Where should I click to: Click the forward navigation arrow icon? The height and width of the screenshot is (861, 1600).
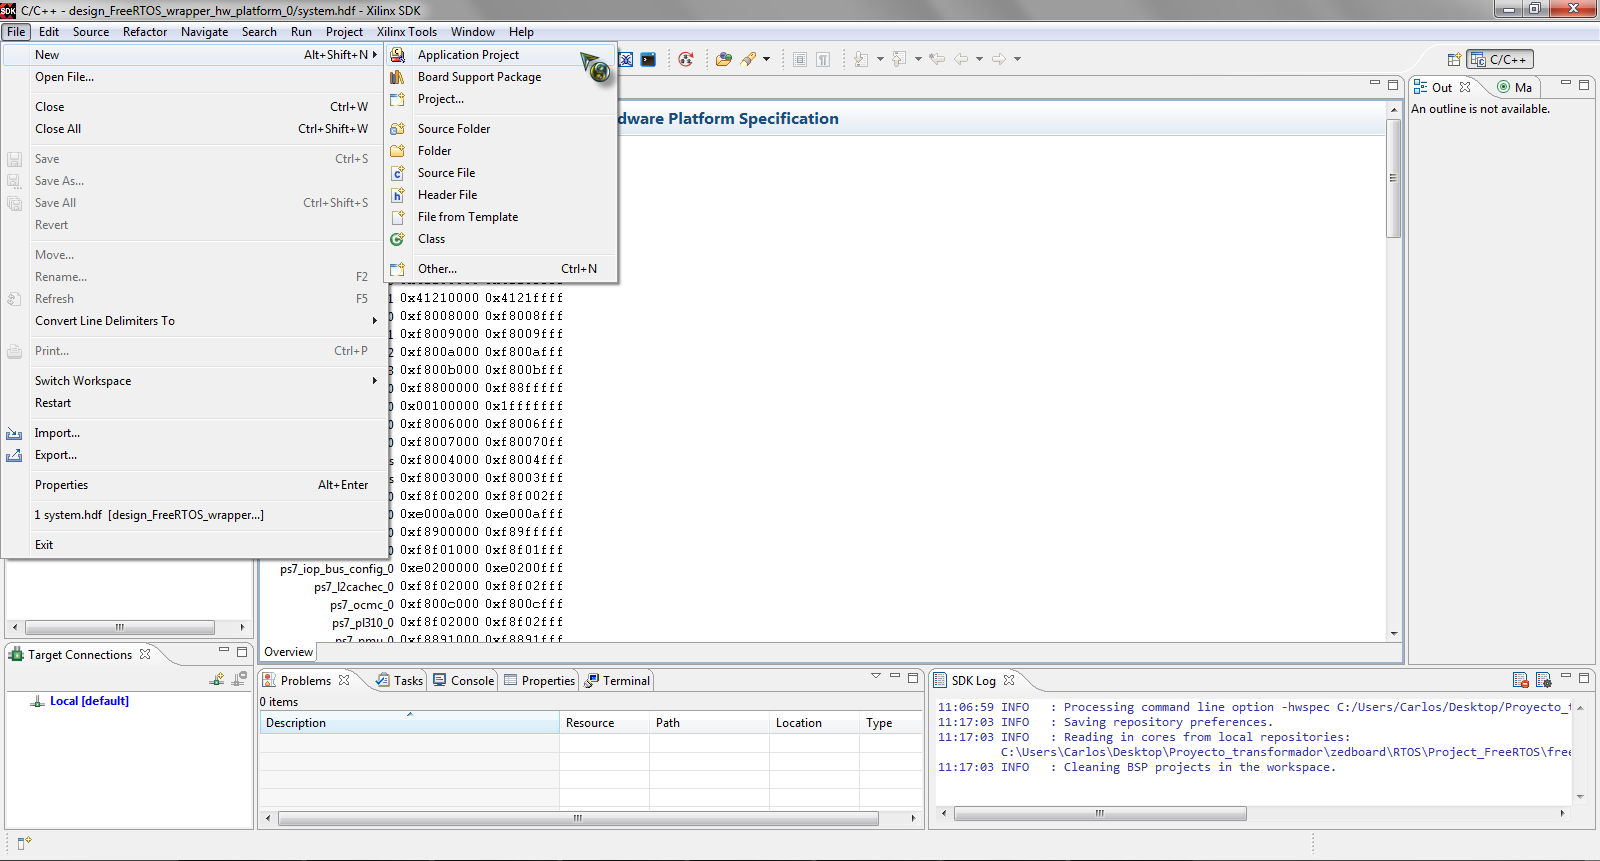[x=998, y=59]
